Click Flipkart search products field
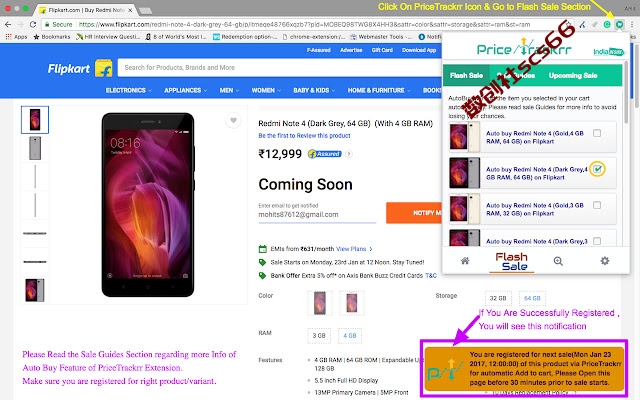 pos(280,68)
